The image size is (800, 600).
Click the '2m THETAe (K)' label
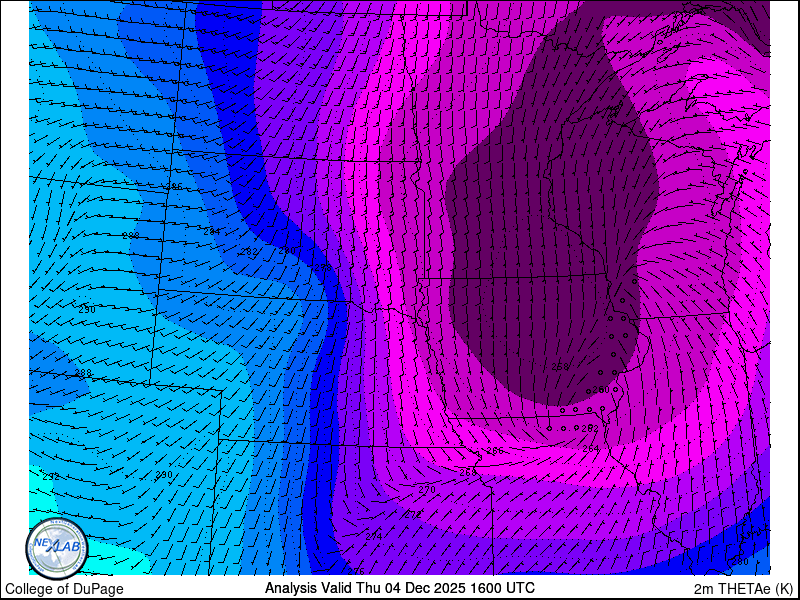pyautogui.click(x=745, y=588)
